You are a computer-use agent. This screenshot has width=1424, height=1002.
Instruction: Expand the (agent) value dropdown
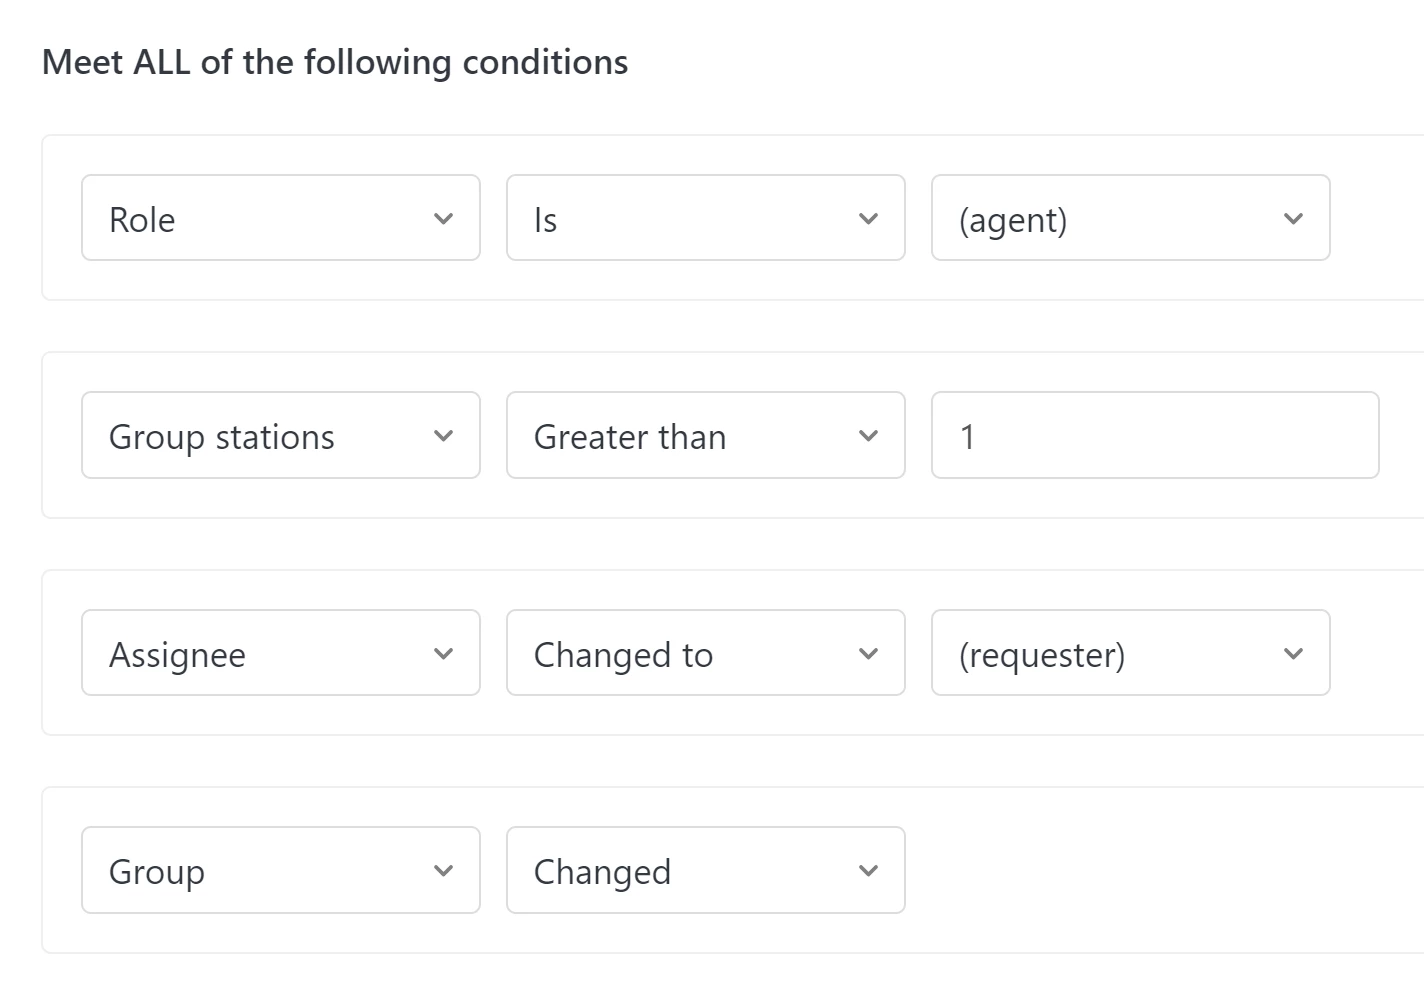1130,218
